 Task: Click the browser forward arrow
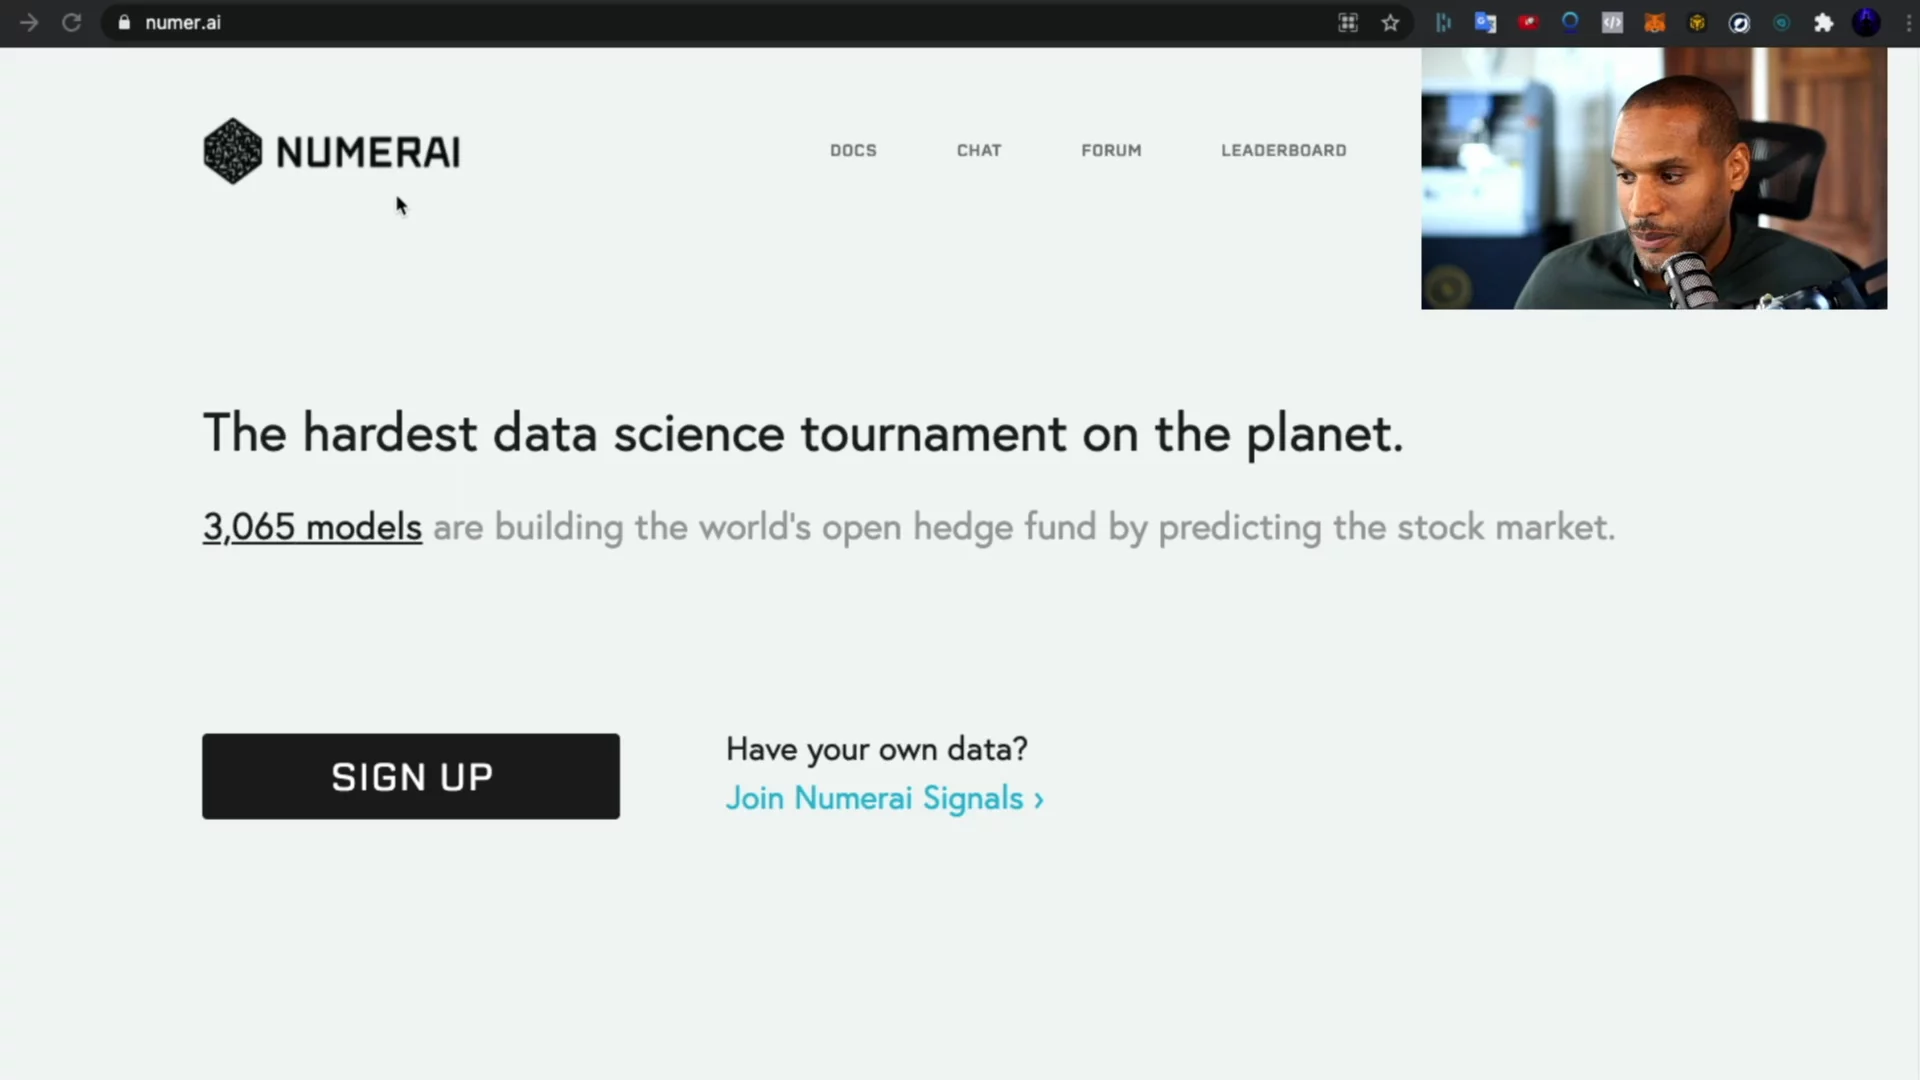click(x=29, y=22)
